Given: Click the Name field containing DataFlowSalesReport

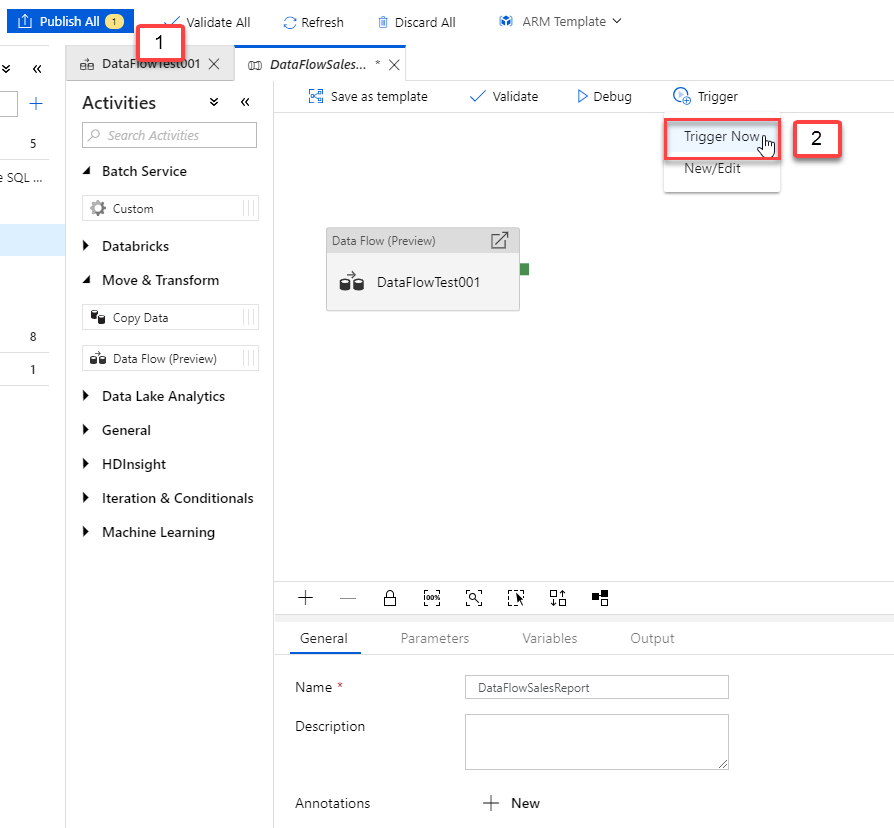Looking at the screenshot, I should tap(597, 687).
